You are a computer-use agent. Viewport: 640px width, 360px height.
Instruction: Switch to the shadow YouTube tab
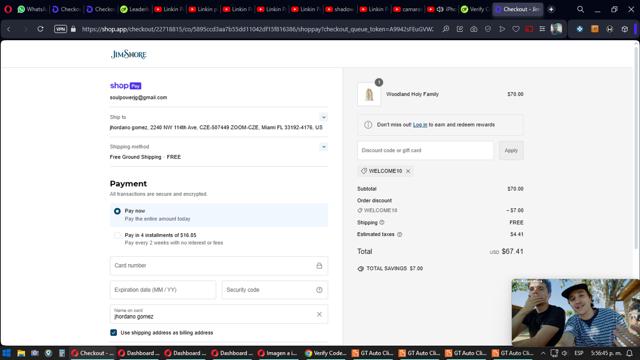[x=340, y=9]
